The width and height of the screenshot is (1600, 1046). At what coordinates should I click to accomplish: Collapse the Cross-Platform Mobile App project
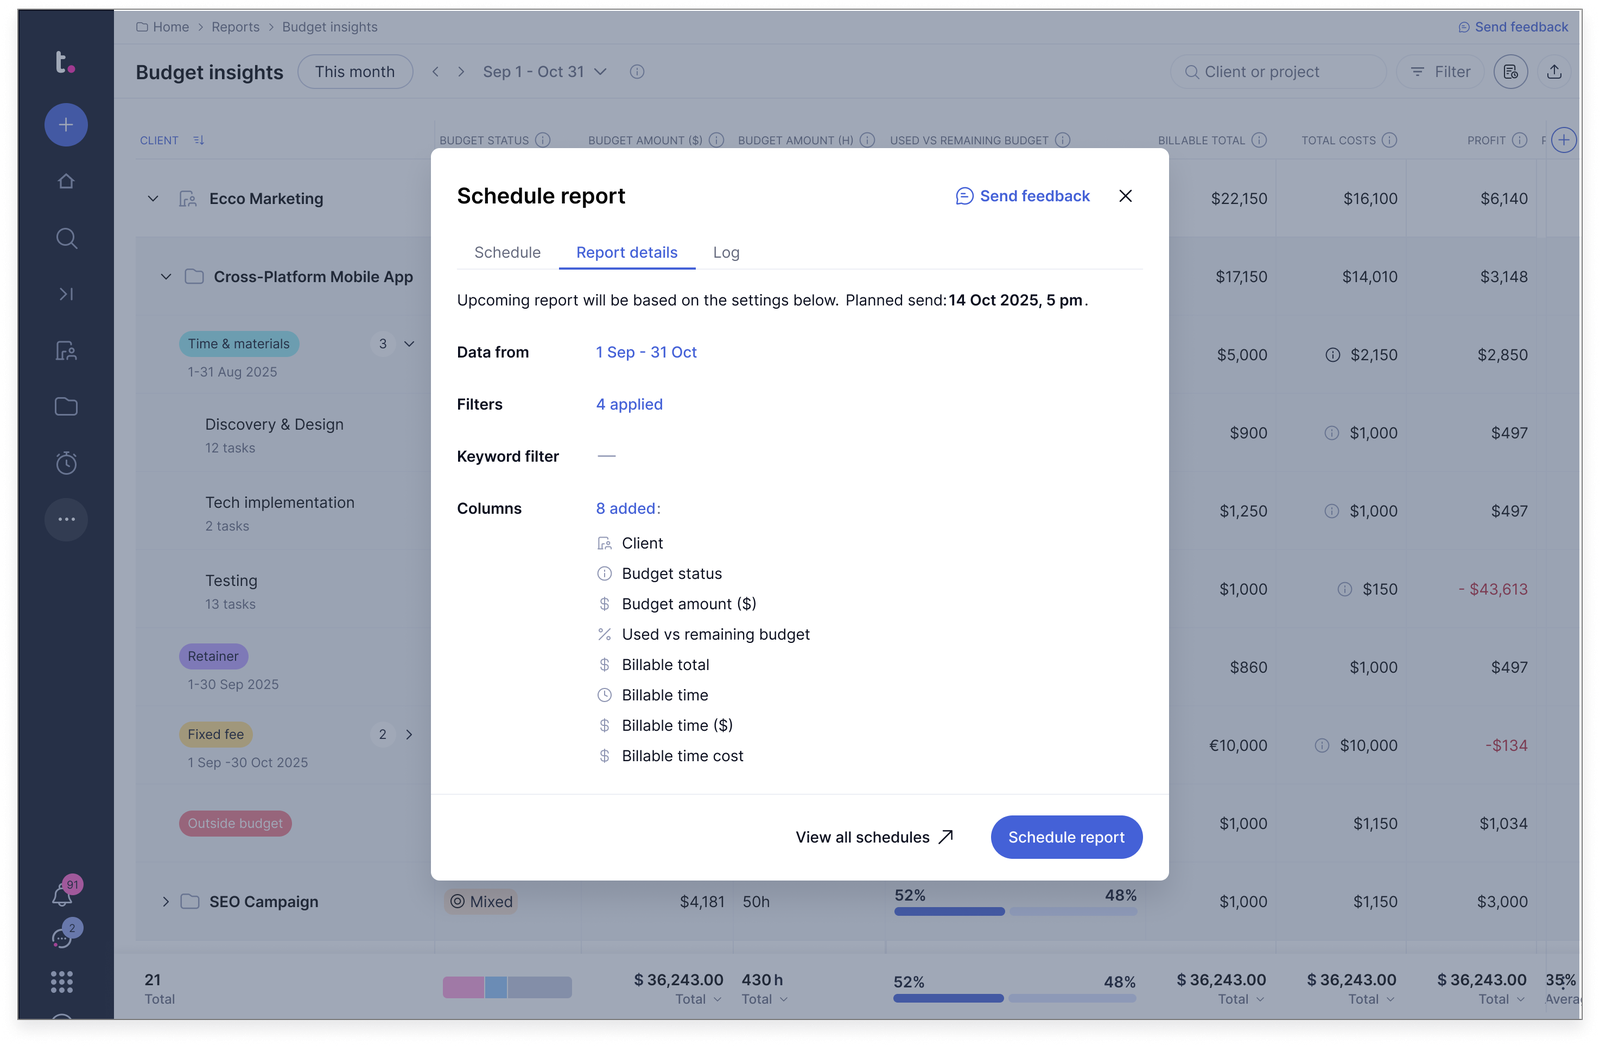[166, 277]
